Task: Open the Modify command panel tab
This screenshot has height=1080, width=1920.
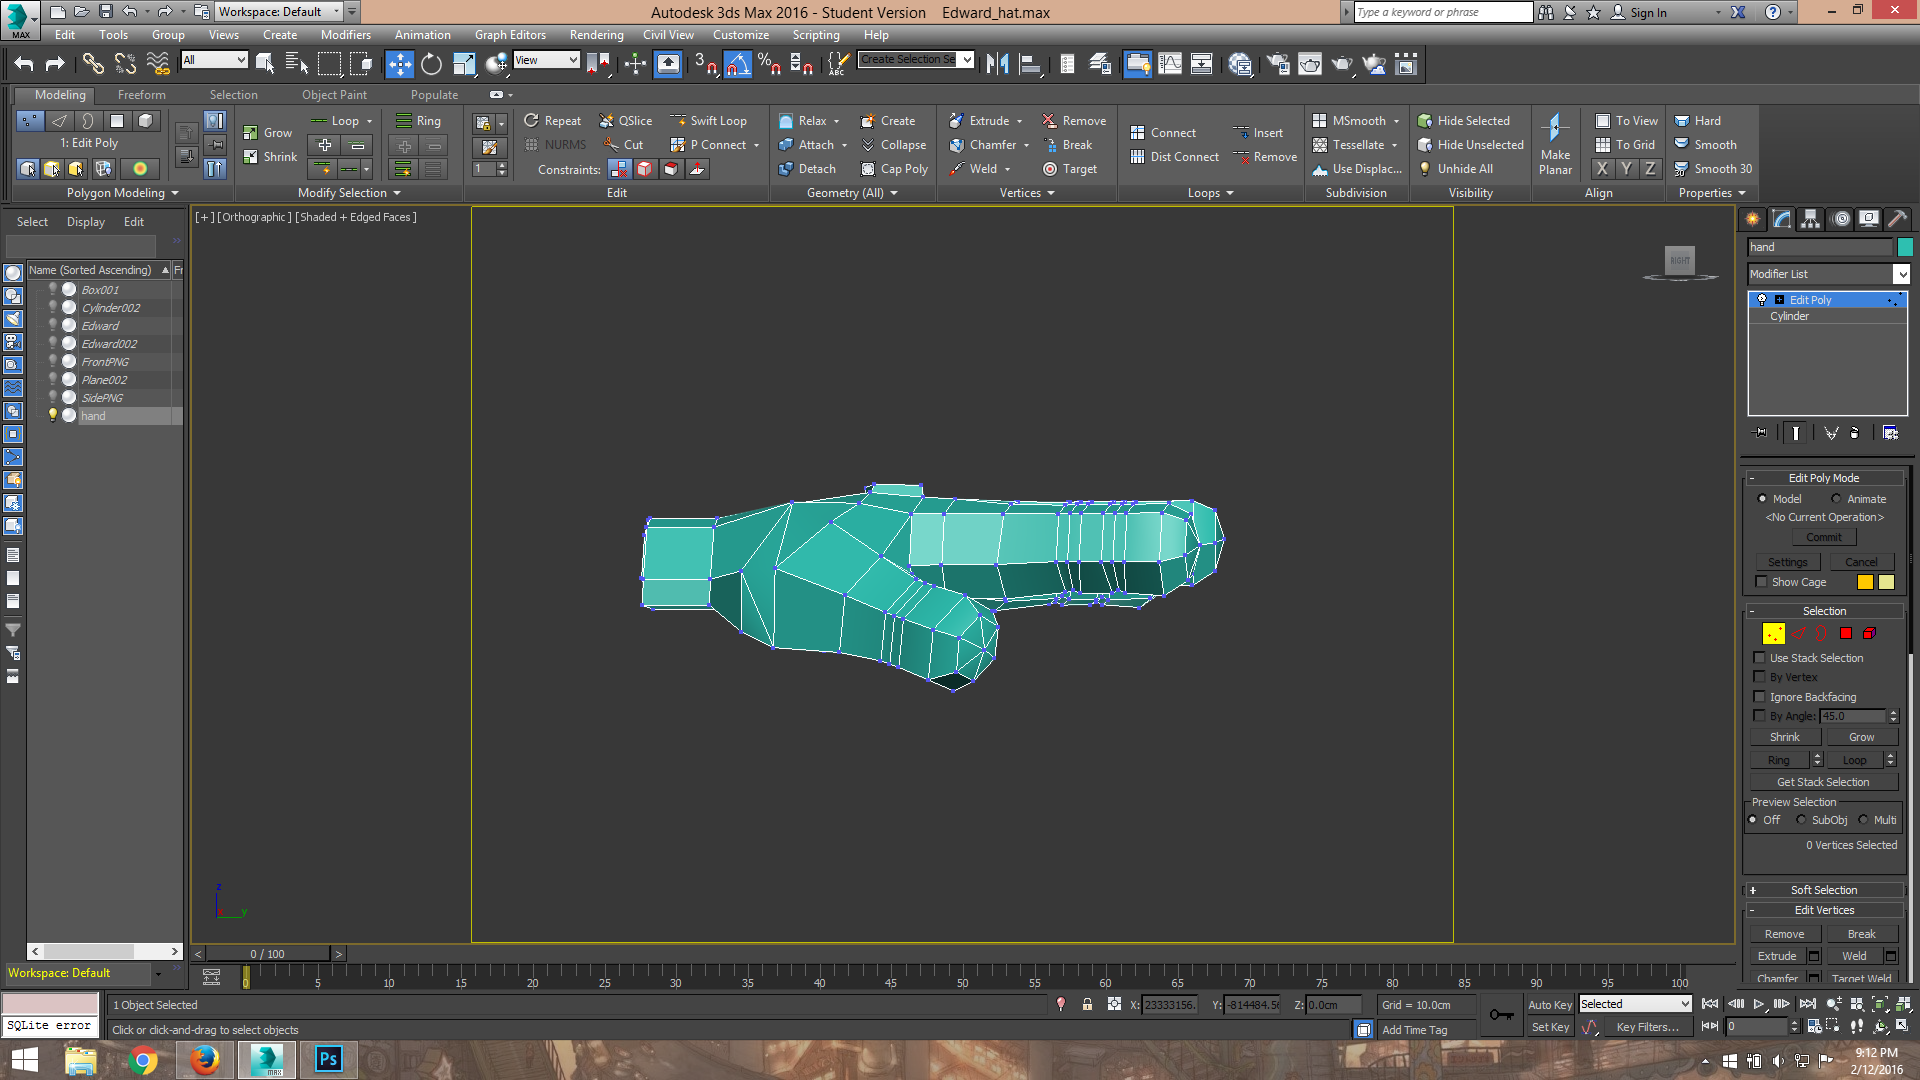Action: tap(1781, 218)
